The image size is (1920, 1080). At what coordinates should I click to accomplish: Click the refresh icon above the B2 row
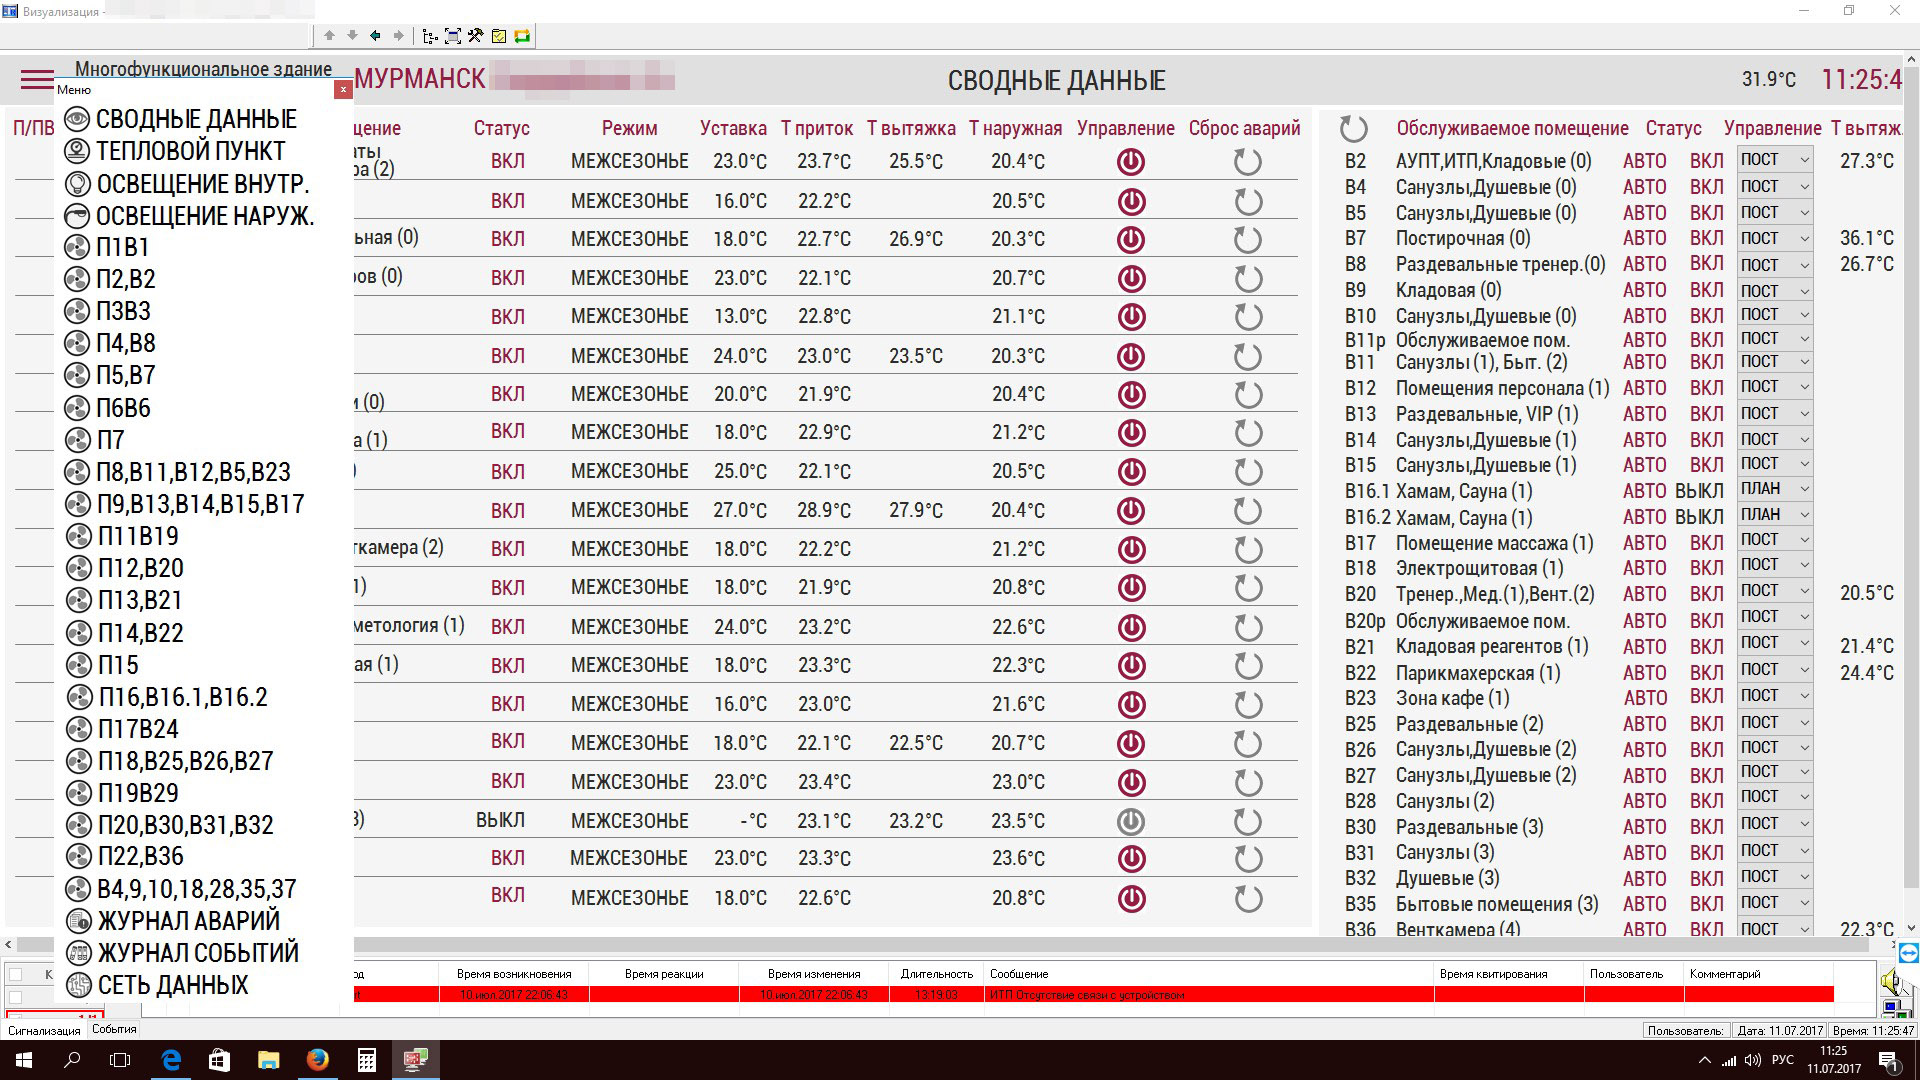pos(1353,128)
